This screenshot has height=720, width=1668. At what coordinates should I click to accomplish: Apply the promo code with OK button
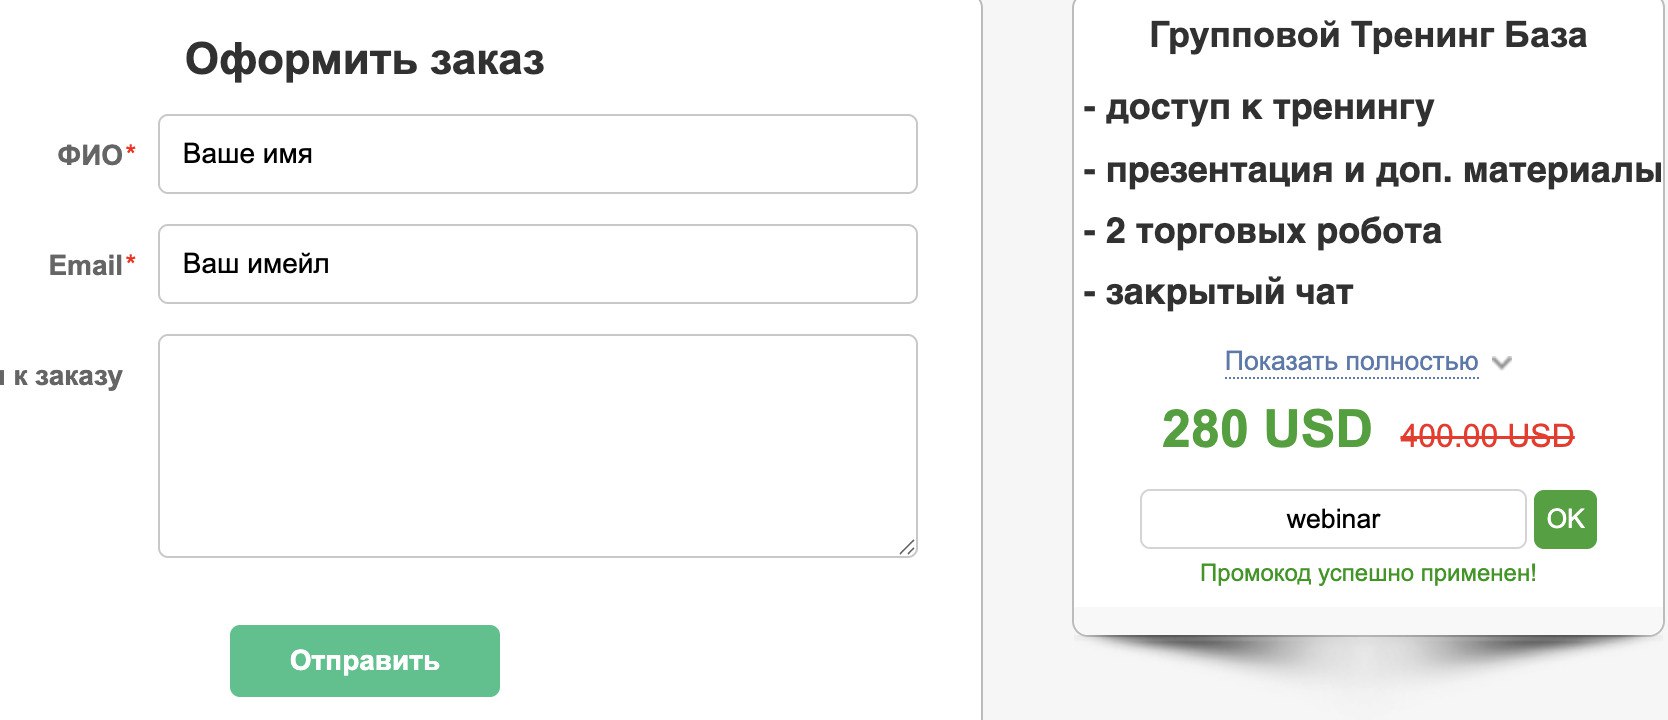[1565, 519]
